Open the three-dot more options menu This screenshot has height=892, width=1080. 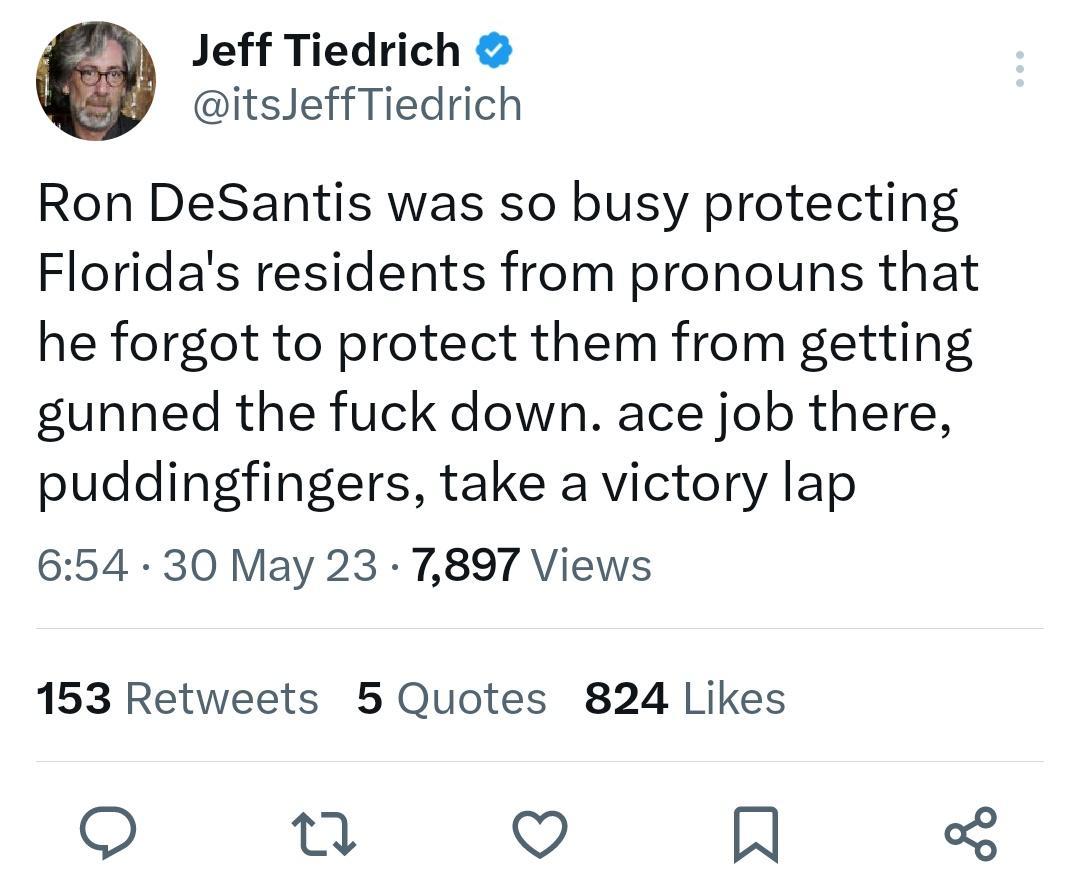[1020, 68]
